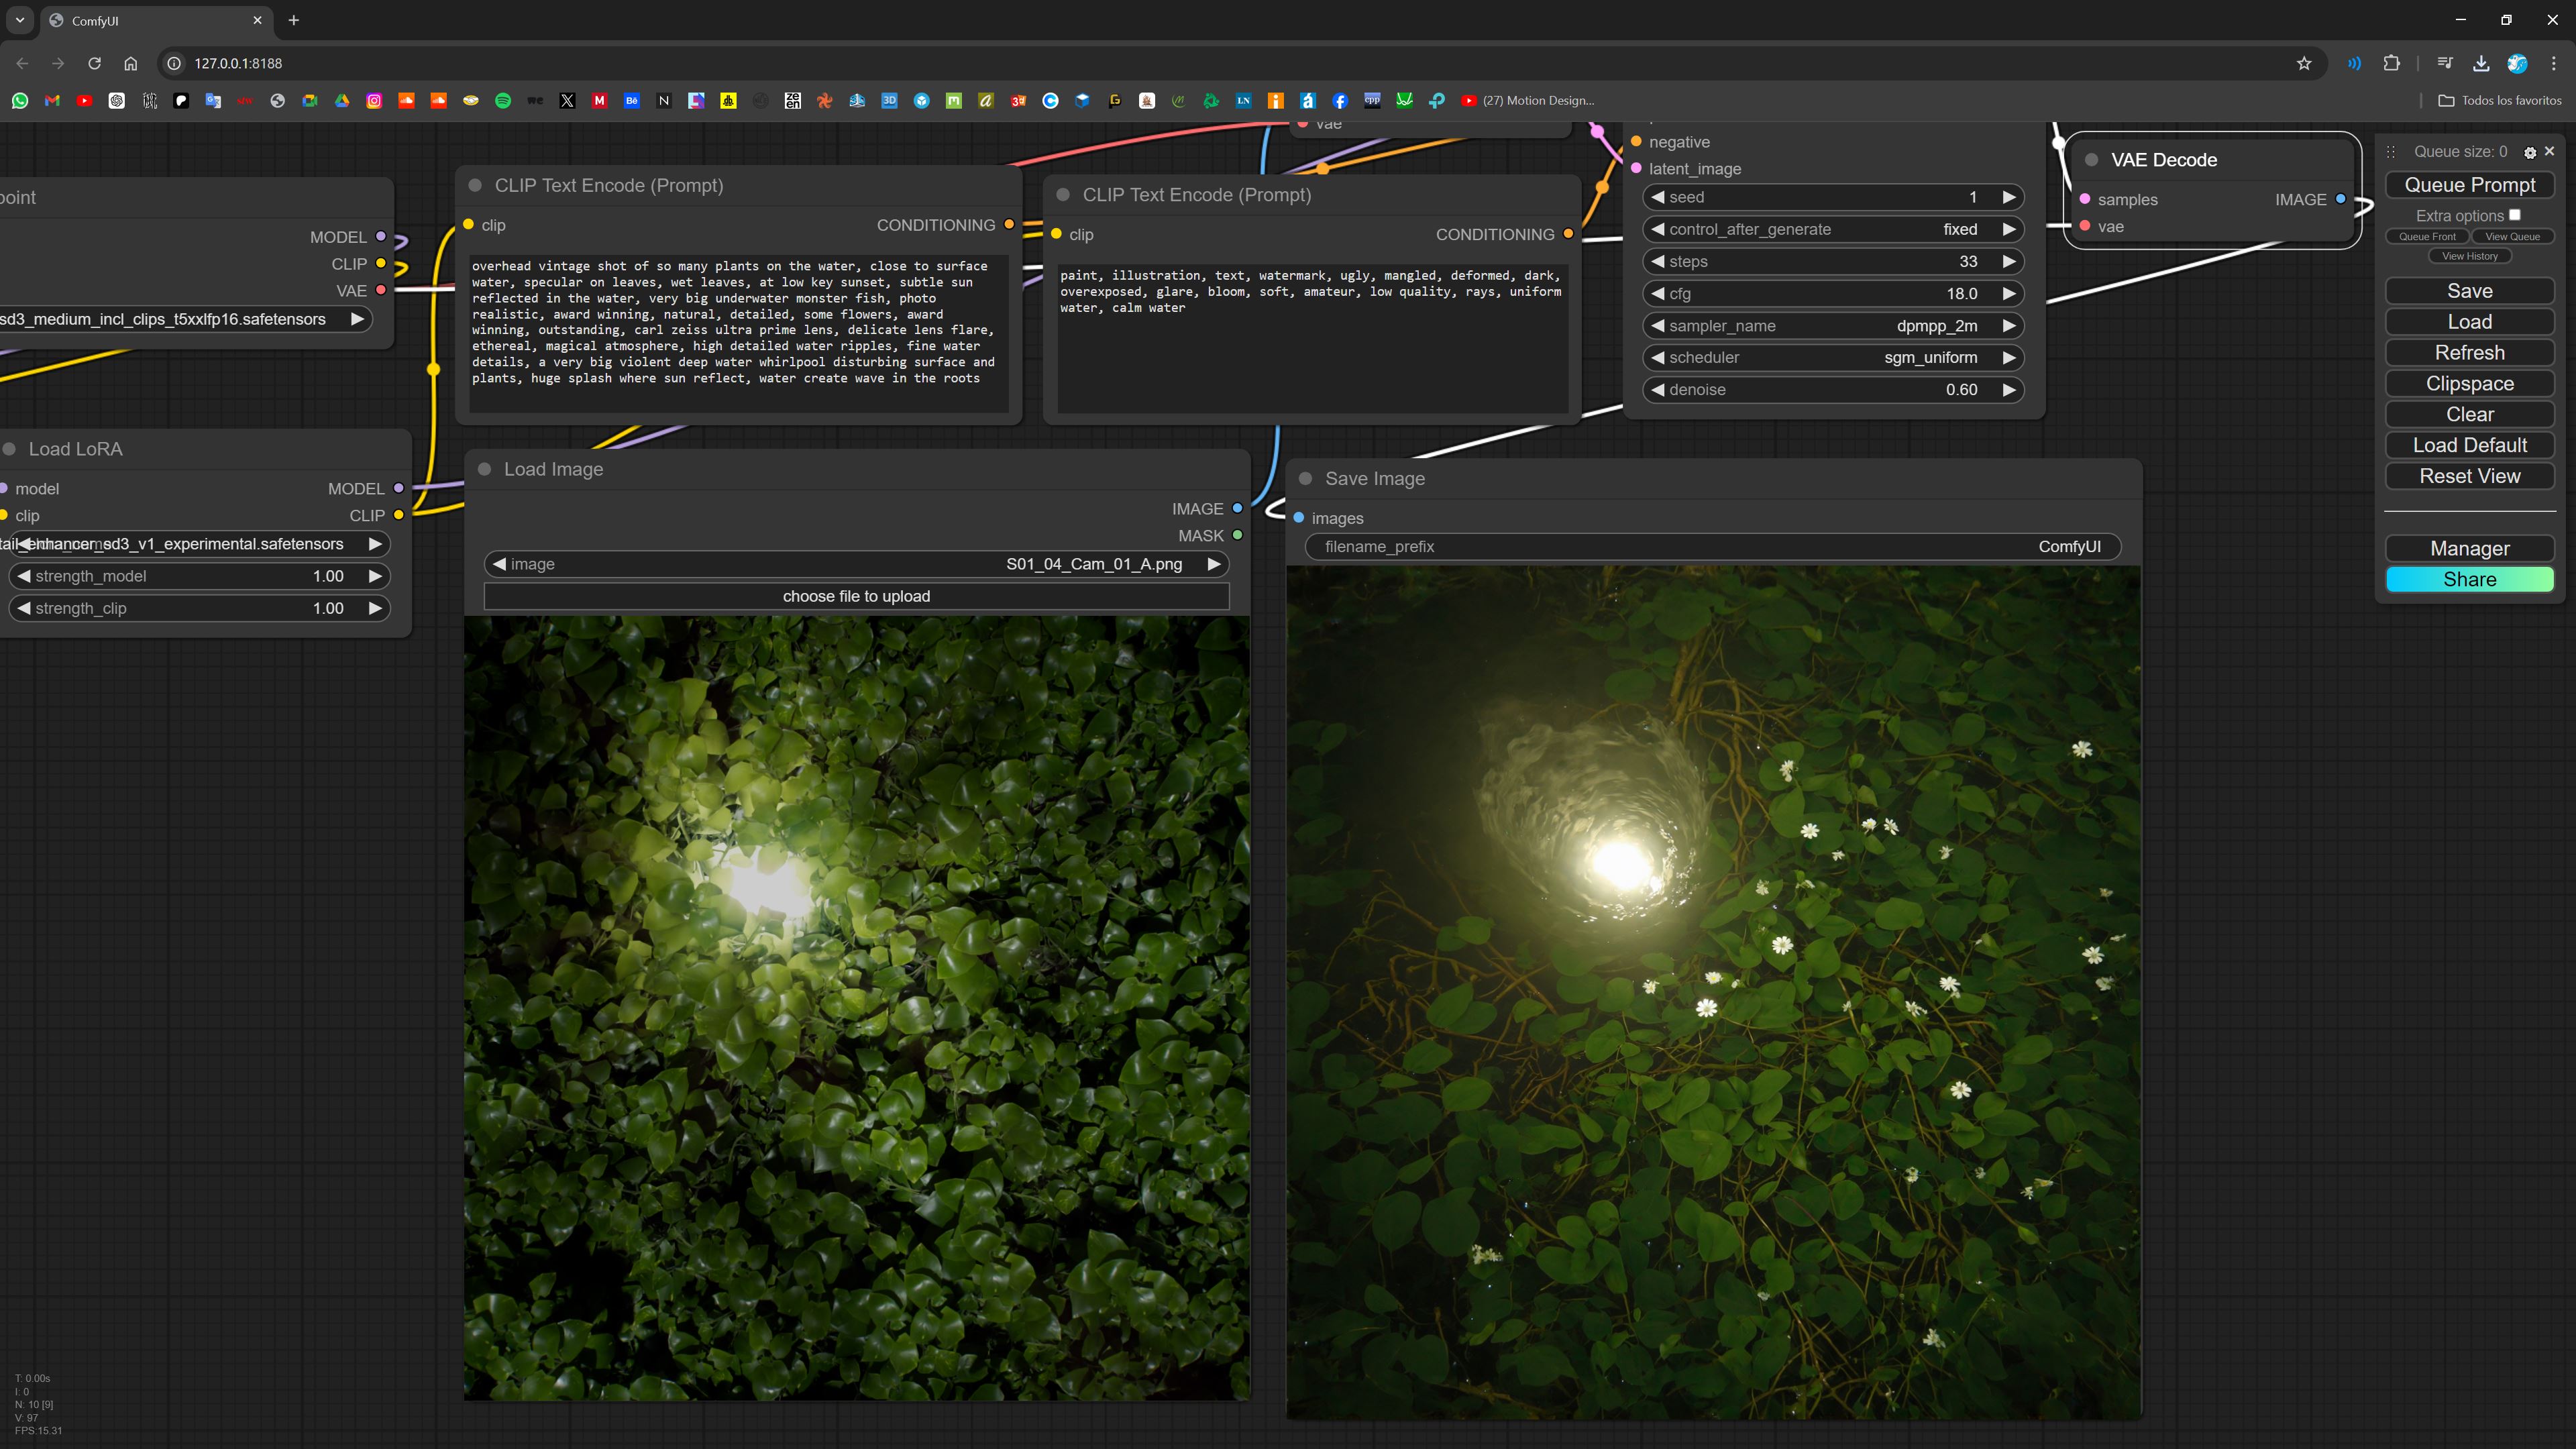Viewport: 2576px width, 1449px height.
Task: Open the Behance bookmark icon
Action: point(632,101)
